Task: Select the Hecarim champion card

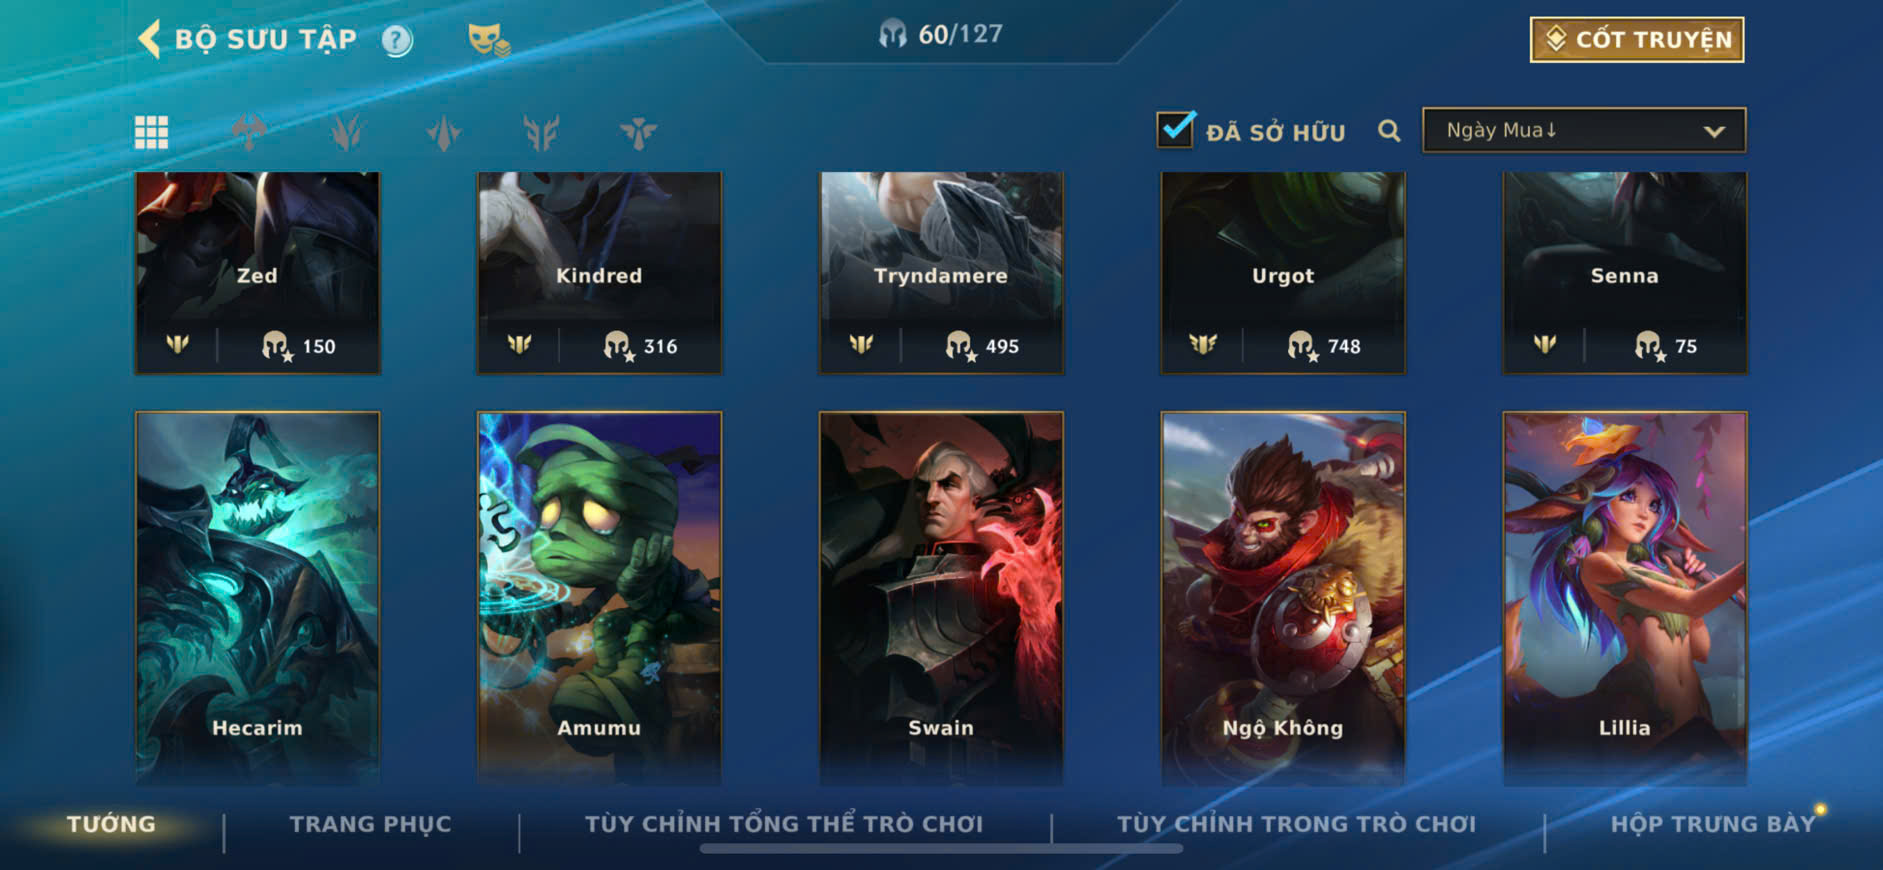Action: coord(258,597)
